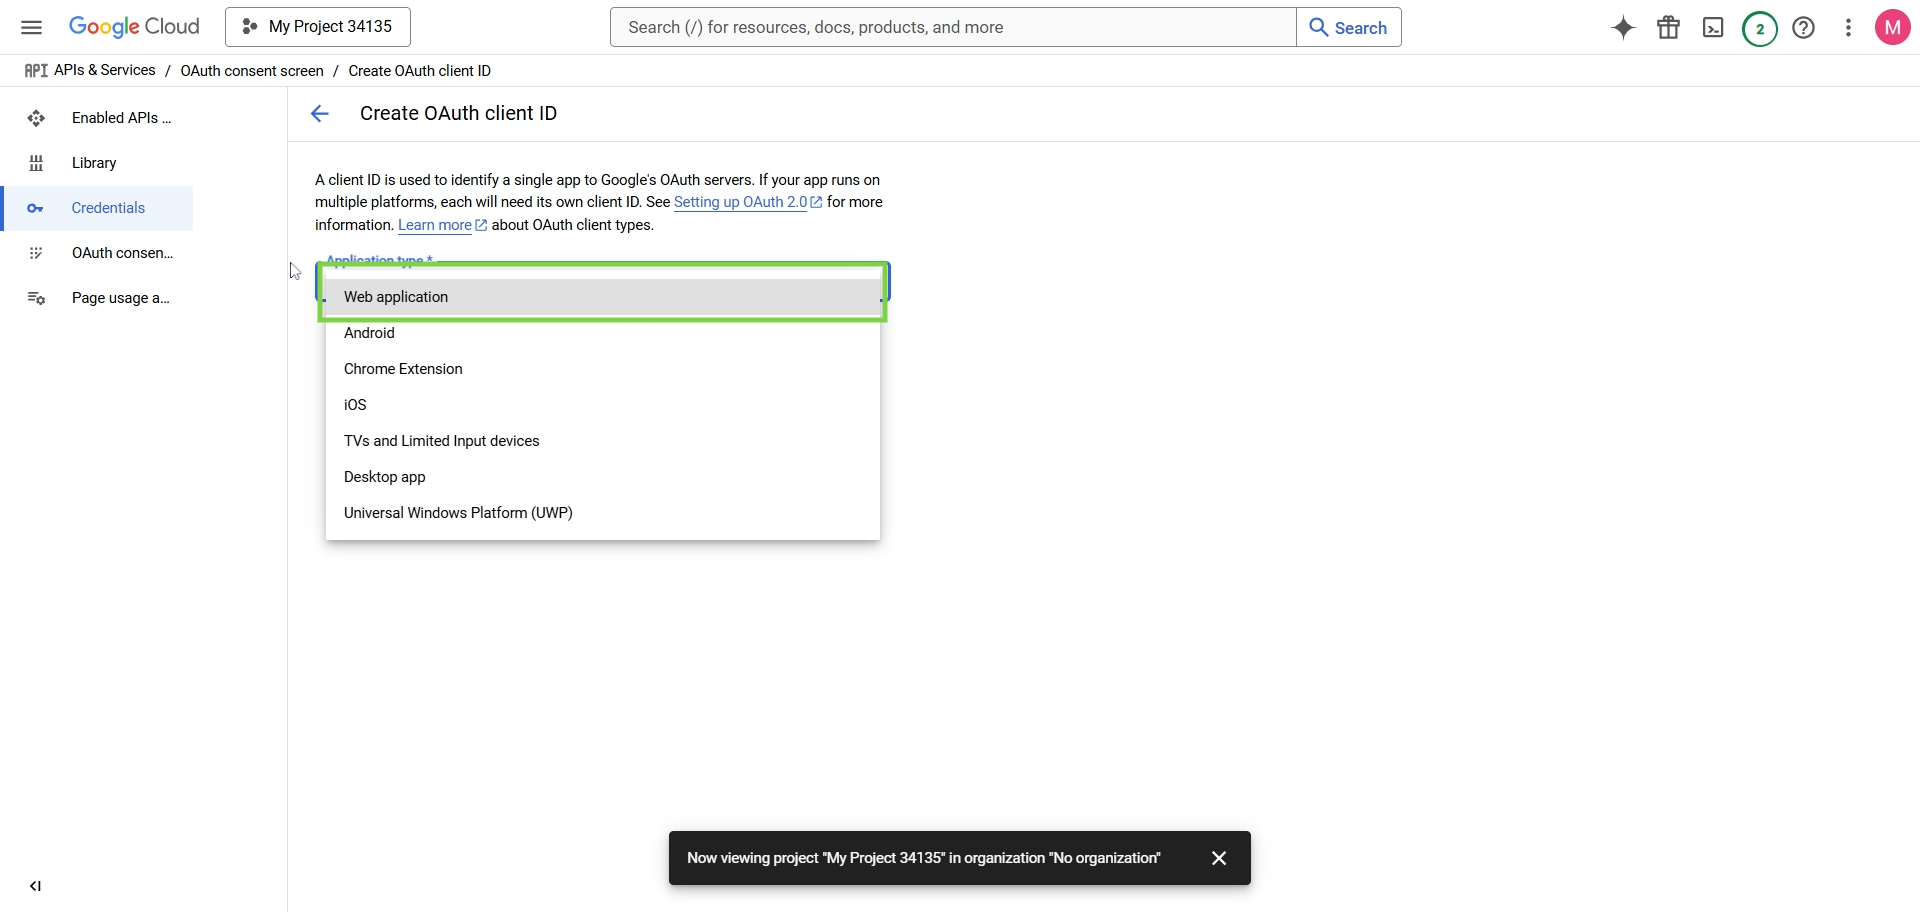Screen dimensions: 1920x912
Task: Open the account avatar M
Action: point(1893,27)
